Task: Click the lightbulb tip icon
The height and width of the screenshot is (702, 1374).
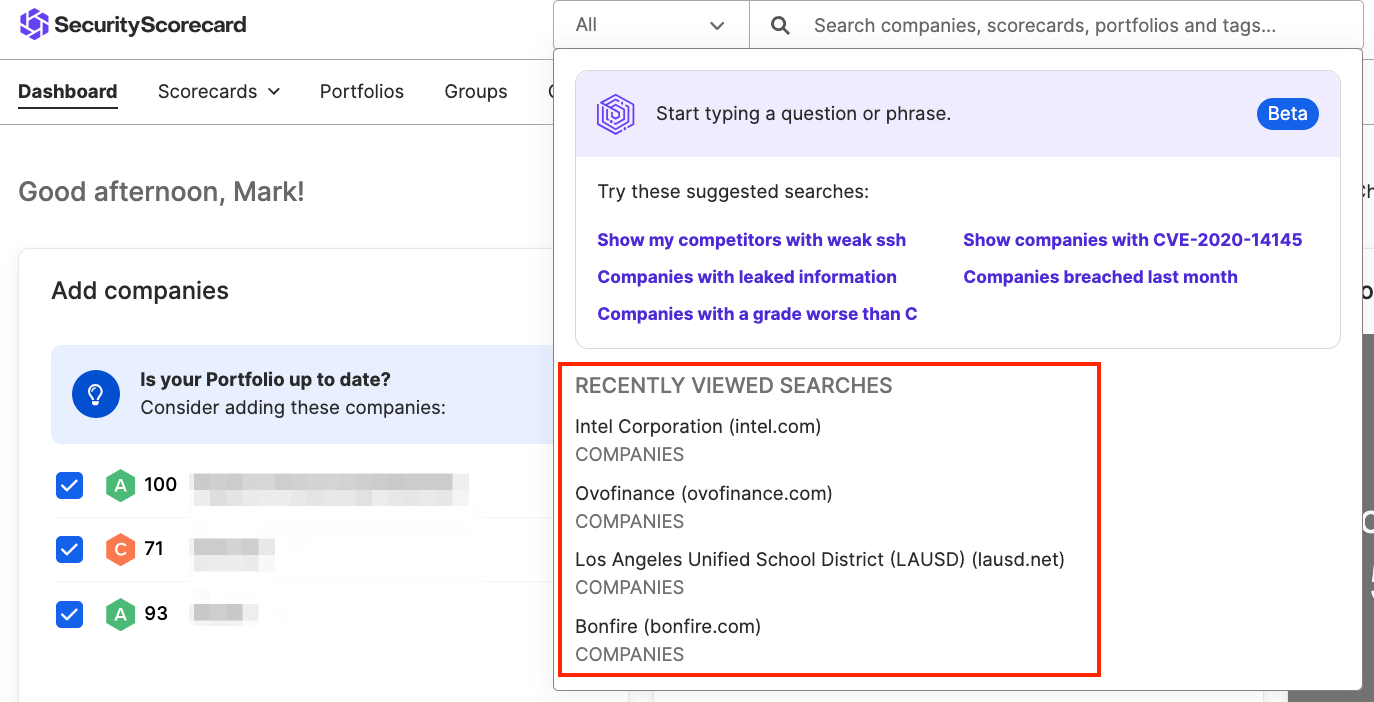Action: (x=96, y=394)
